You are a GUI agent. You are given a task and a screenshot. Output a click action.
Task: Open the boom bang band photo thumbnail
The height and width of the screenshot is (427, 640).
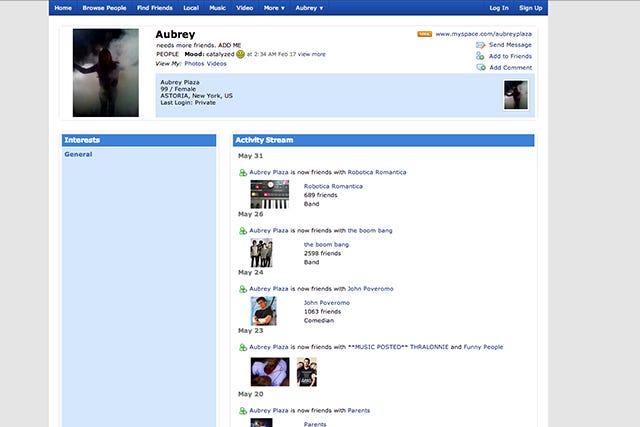point(261,253)
